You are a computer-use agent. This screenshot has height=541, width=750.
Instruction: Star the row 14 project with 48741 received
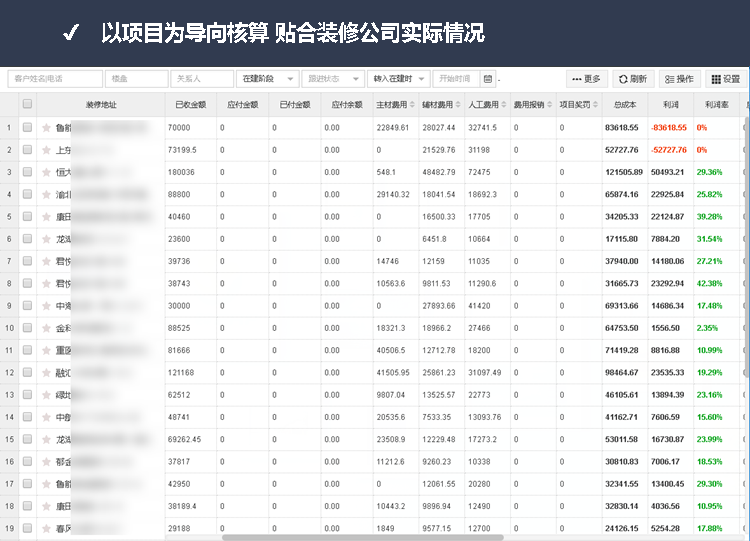46,417
